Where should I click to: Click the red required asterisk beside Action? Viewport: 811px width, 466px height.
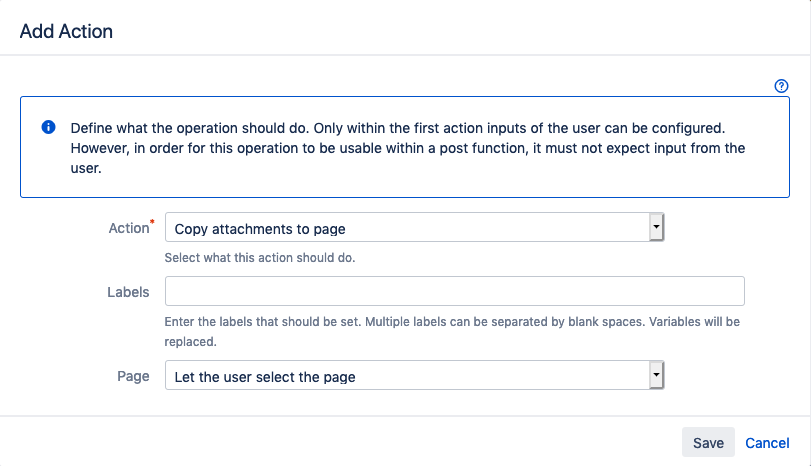point(151,222)
